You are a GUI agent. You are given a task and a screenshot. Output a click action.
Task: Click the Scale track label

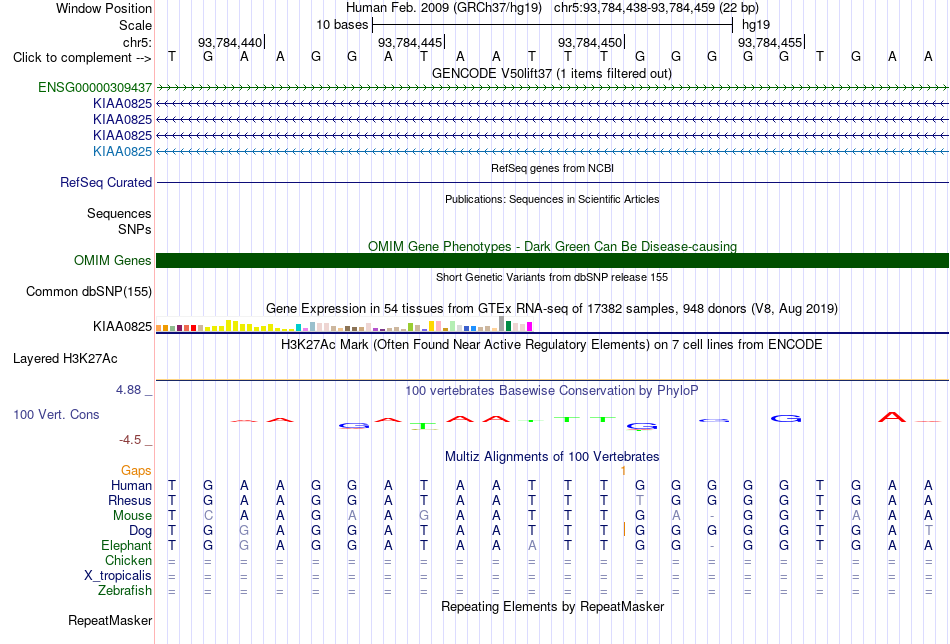pyautogui.click(x=135, y=25)
